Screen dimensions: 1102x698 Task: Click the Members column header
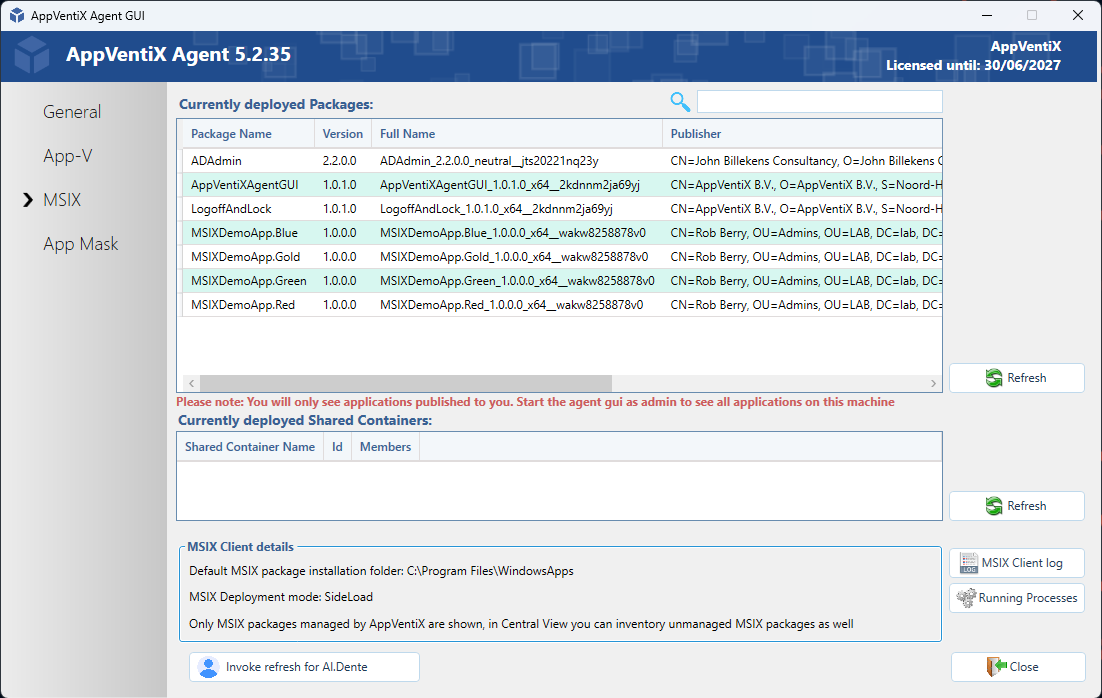[385, 447]
